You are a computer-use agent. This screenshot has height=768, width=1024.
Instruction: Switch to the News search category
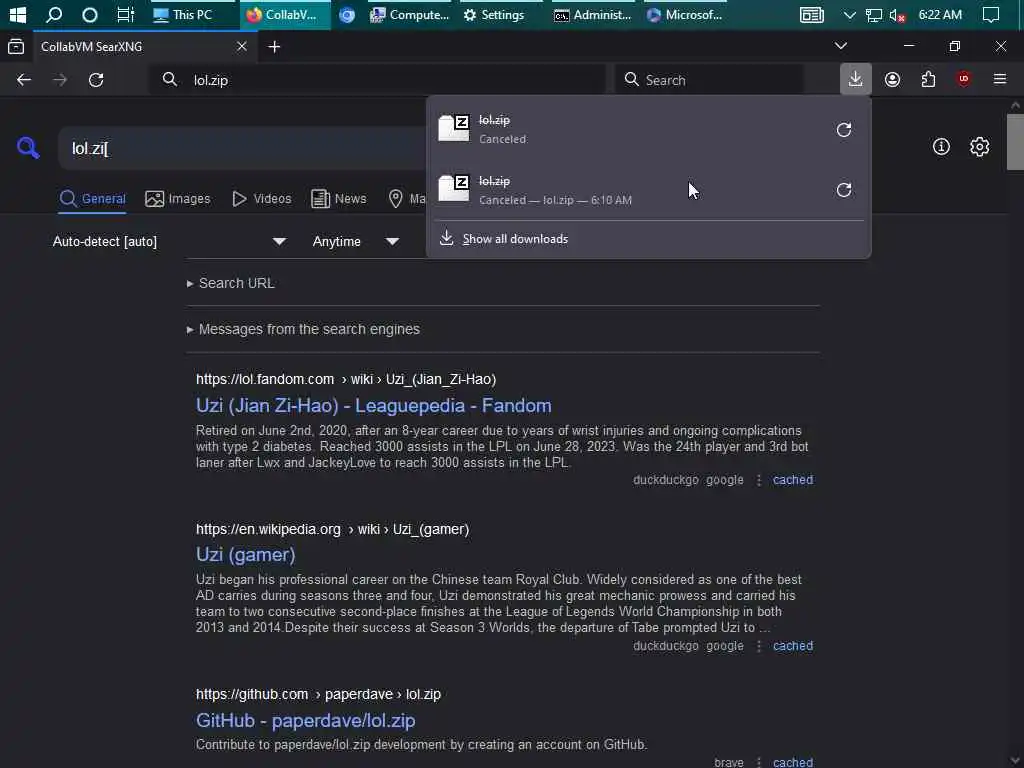click(x=338, y=199)
